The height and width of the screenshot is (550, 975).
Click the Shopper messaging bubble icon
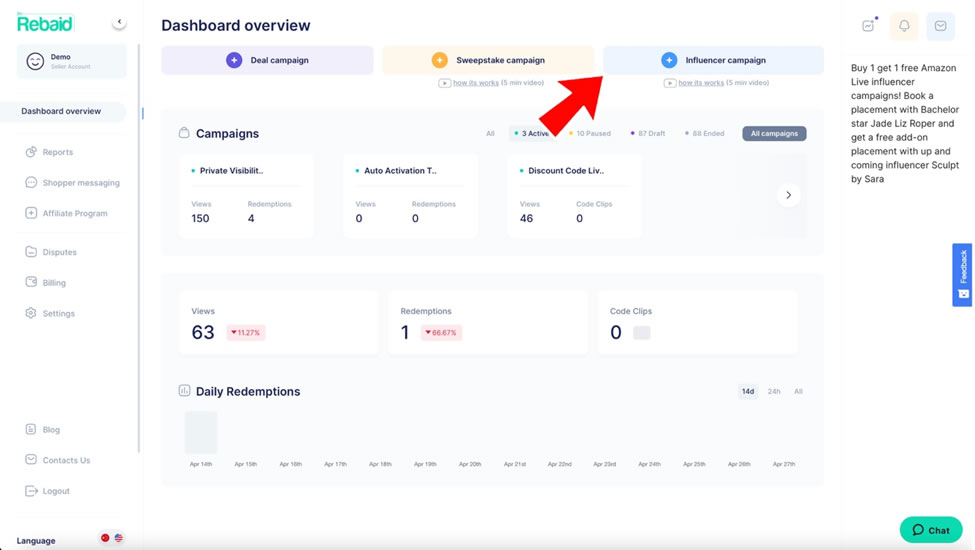[30, 182]
